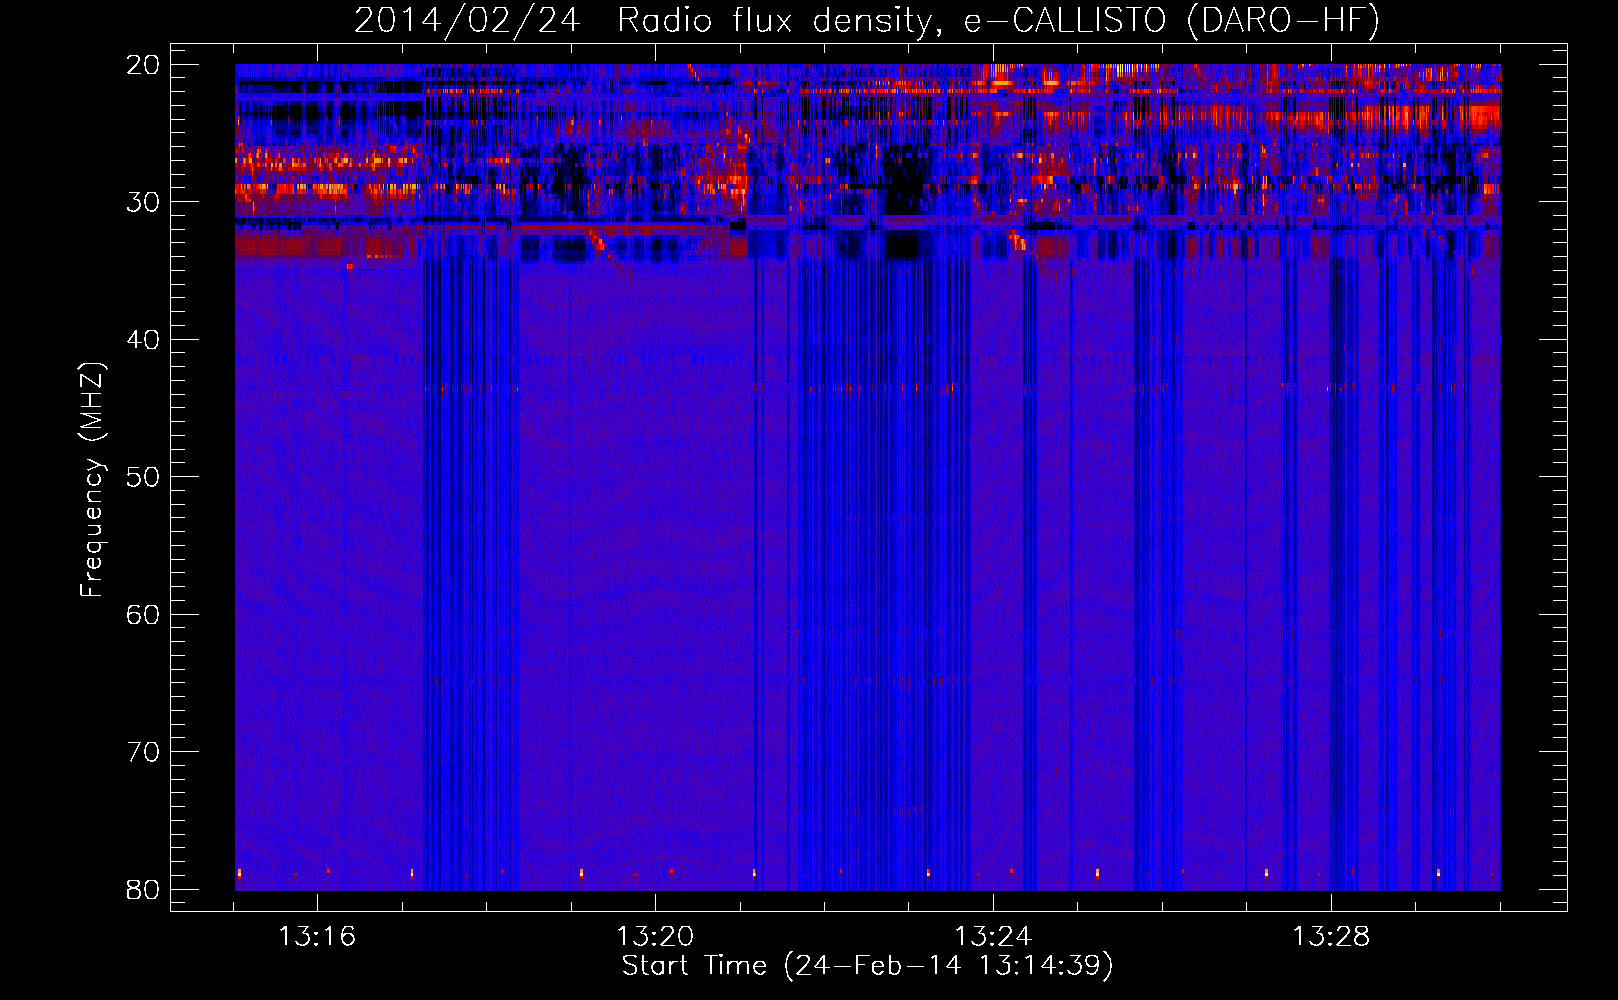Click the "Start Time (24-Feb-14 13:14:39)" label
Image resolution: width=1618 pixels, height=1000 pixels.
(x=867, y=966)
